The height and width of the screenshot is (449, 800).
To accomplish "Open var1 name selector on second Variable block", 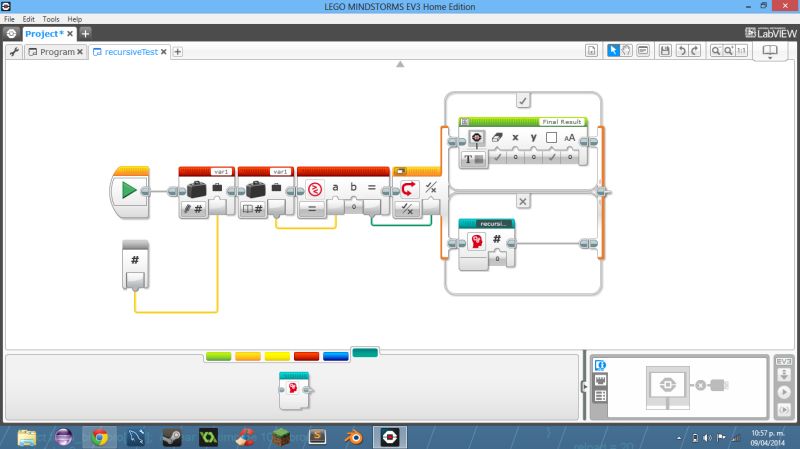I will click(281, 171).
